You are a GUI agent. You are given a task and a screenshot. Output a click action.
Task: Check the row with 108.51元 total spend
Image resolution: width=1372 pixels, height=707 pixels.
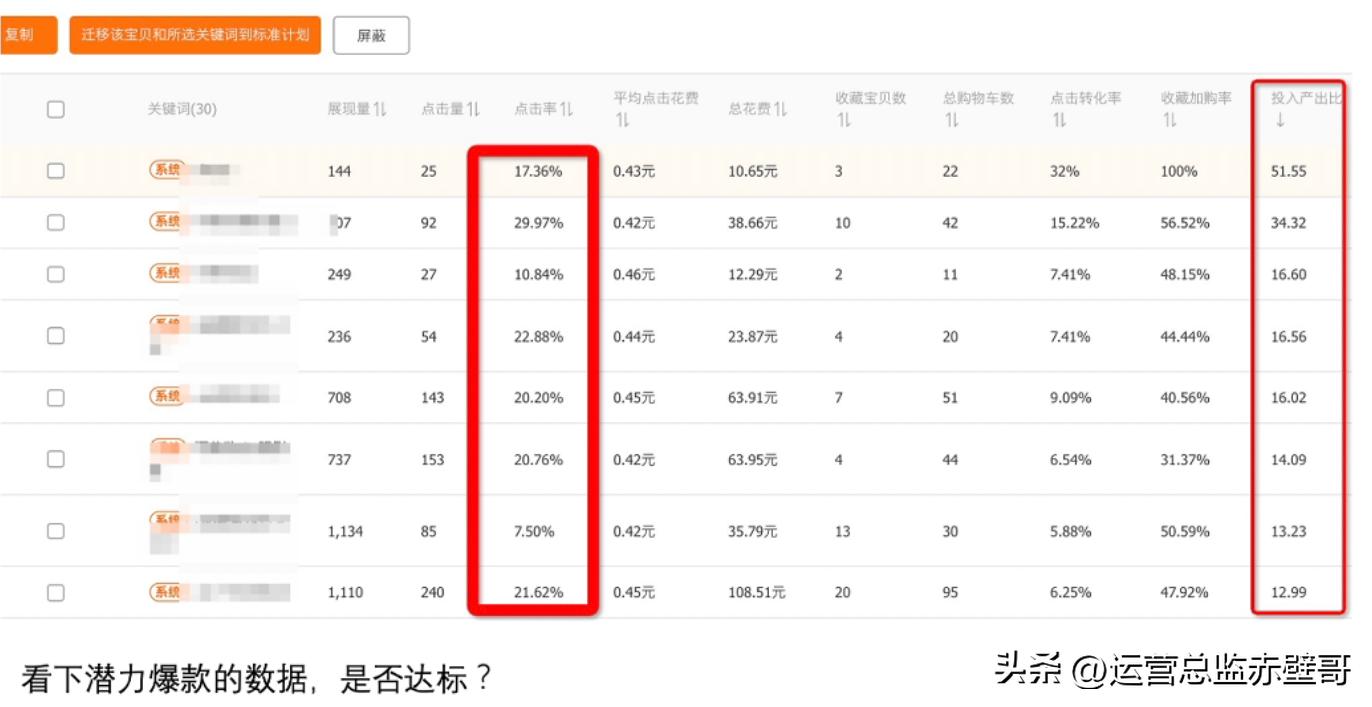(56, 592)
